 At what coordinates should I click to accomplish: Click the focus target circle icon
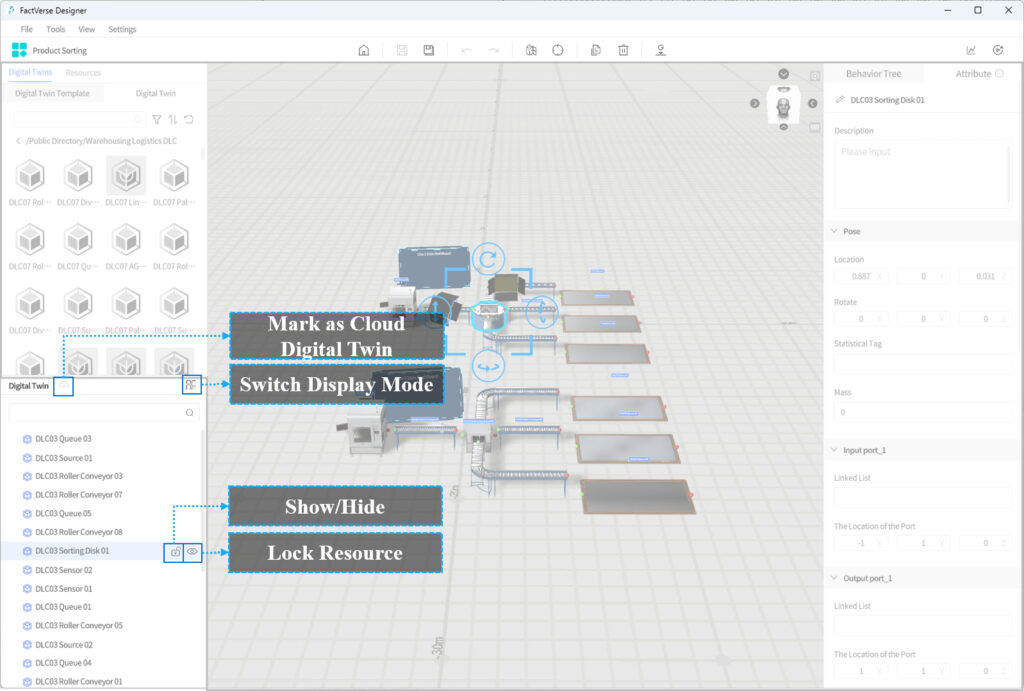coord(558,50)
